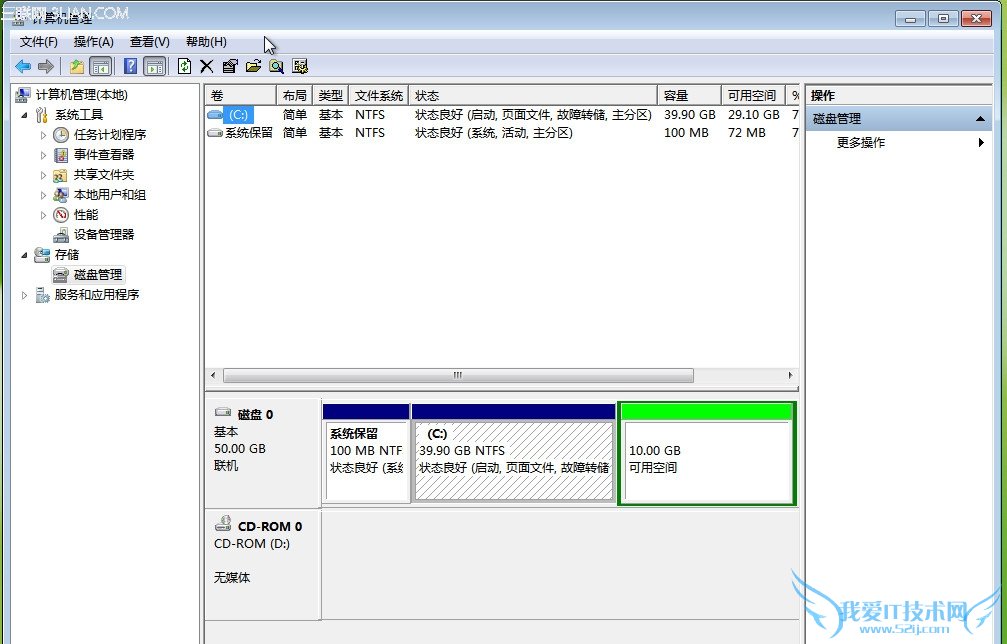Click the Up one level folder icon
Image resolution: width=1007 pixels, height=644 pixels.
[77, 67]
